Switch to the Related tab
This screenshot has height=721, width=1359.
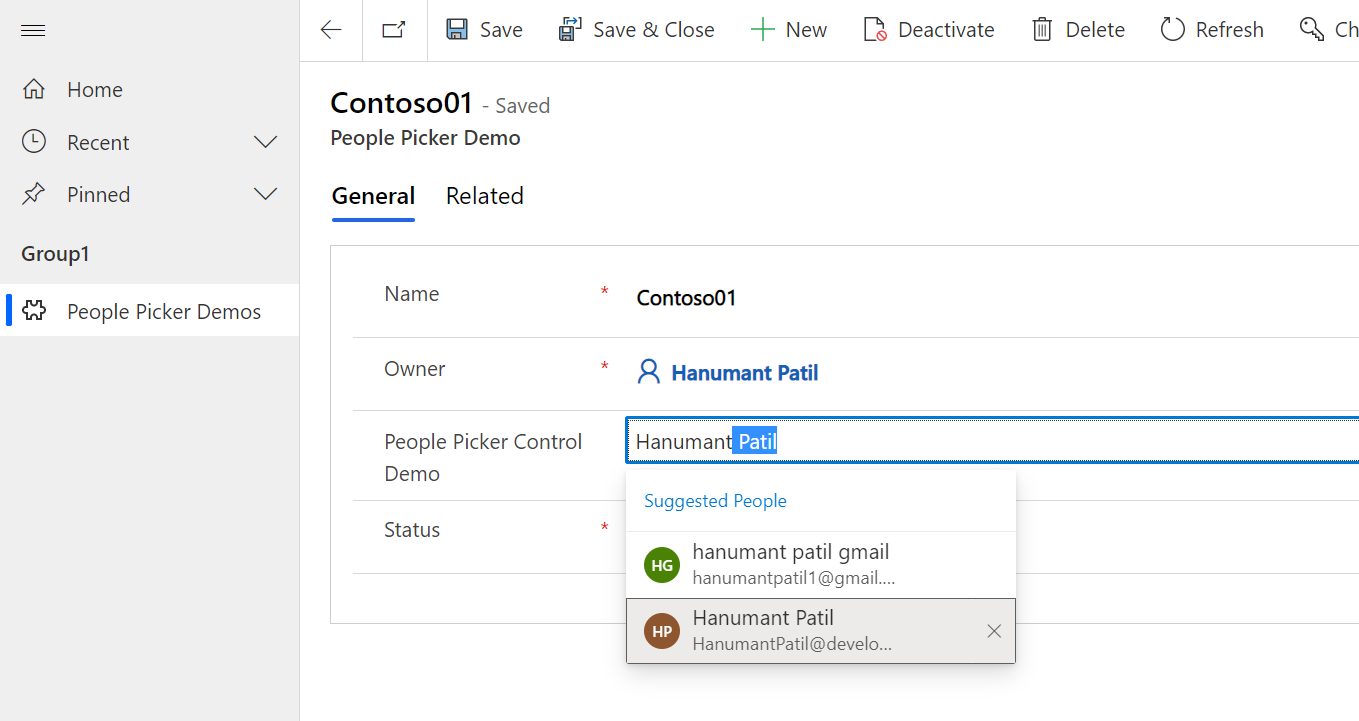tap(485, 196)
